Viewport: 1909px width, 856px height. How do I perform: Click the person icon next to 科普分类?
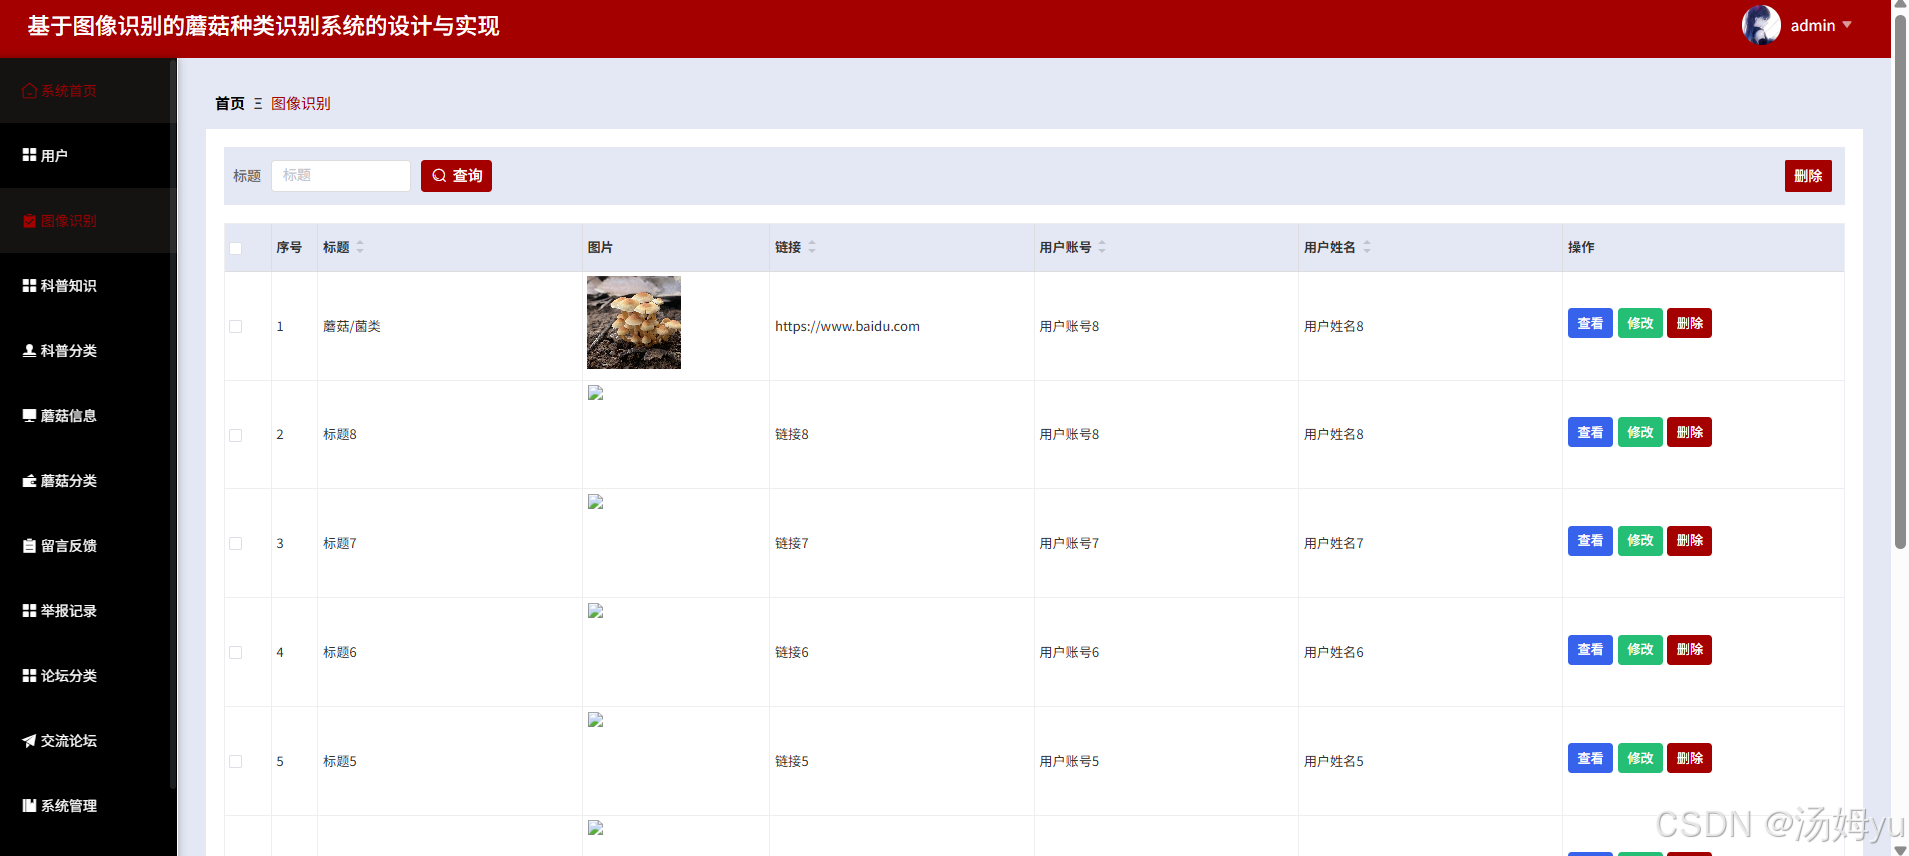29,351
